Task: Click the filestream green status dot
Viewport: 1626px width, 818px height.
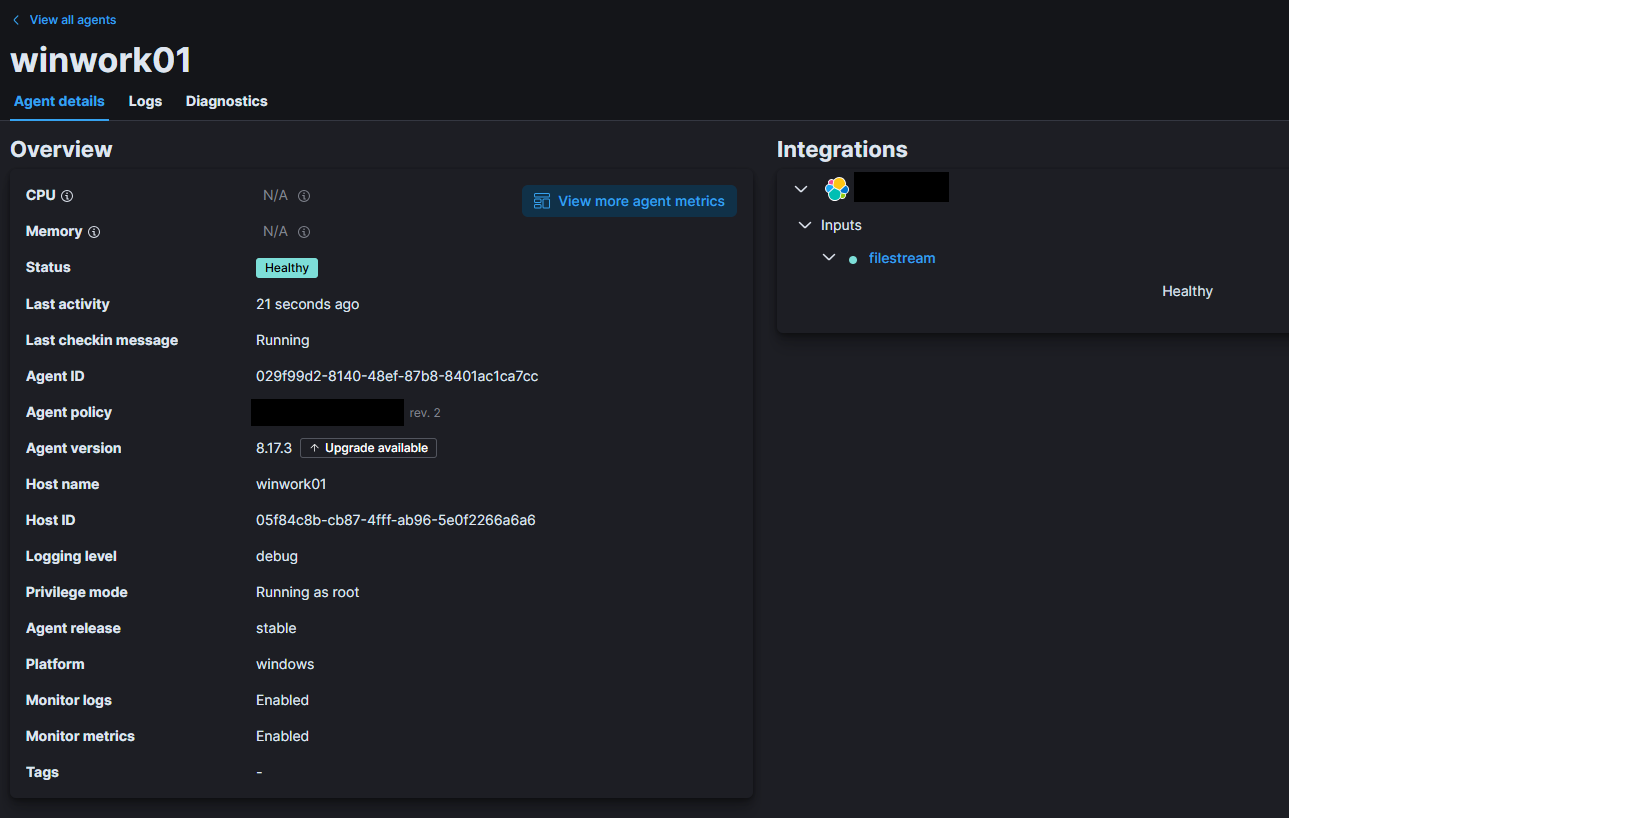Action: point(853,260)
